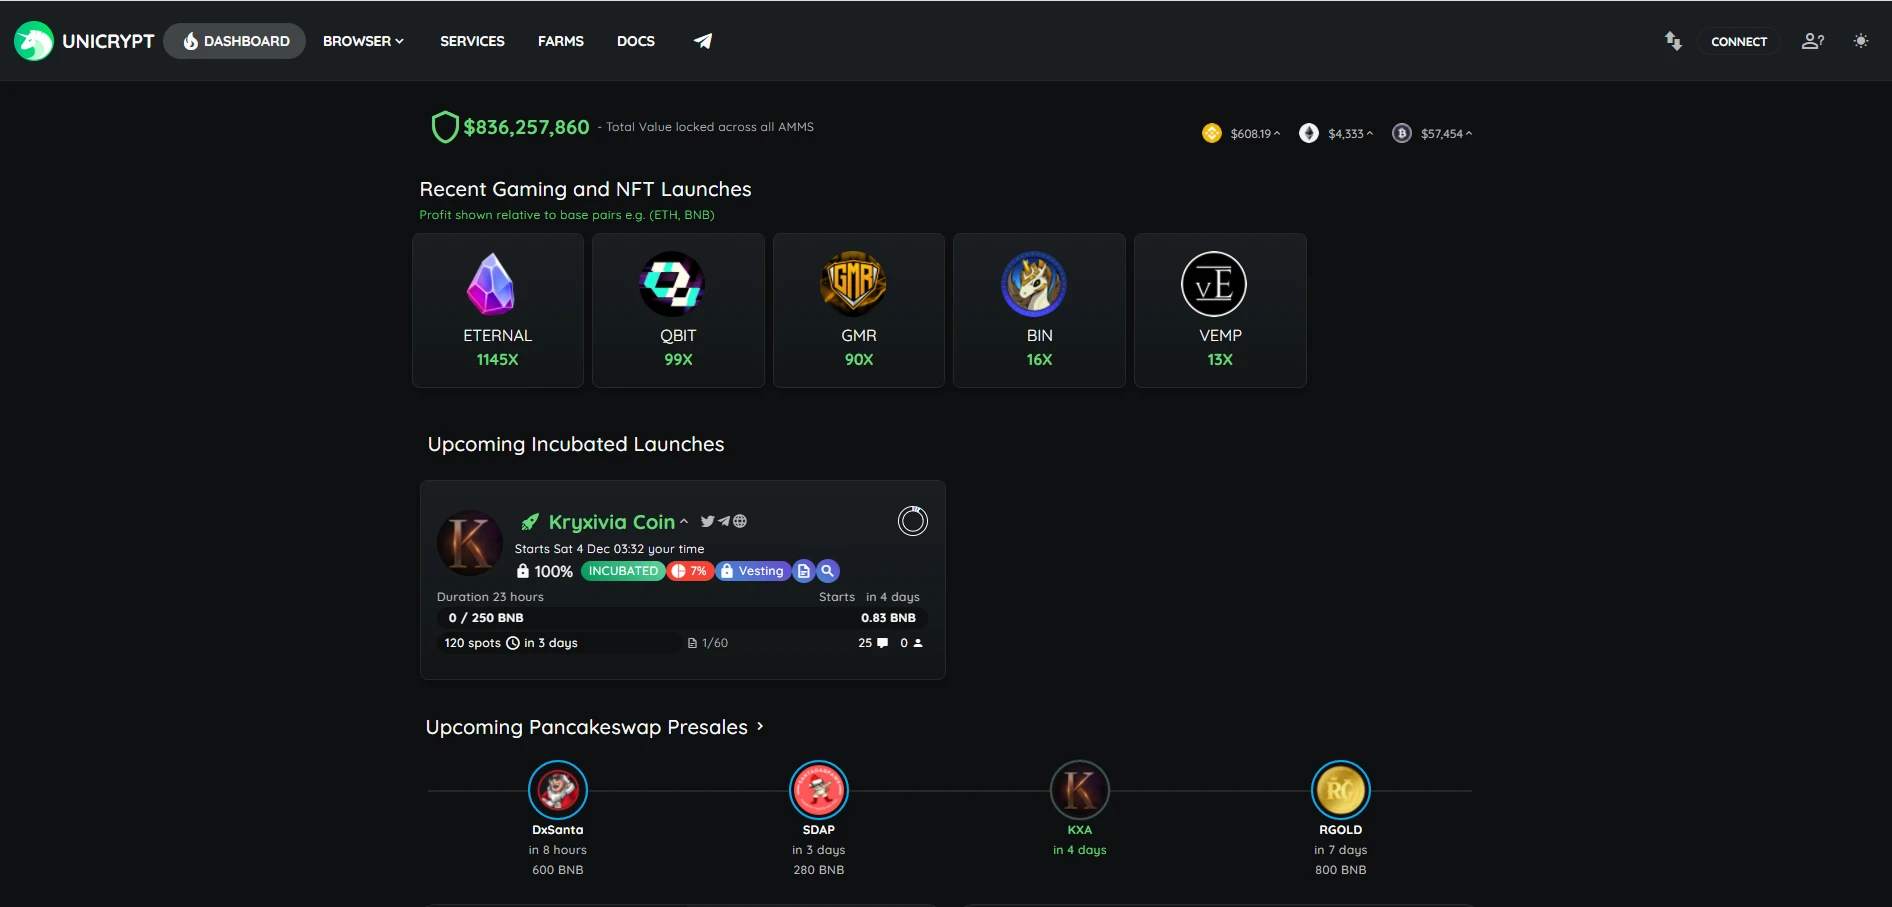Click the GMR 90X profit label
Screen dimensions: 1892x907
point(859,359)
